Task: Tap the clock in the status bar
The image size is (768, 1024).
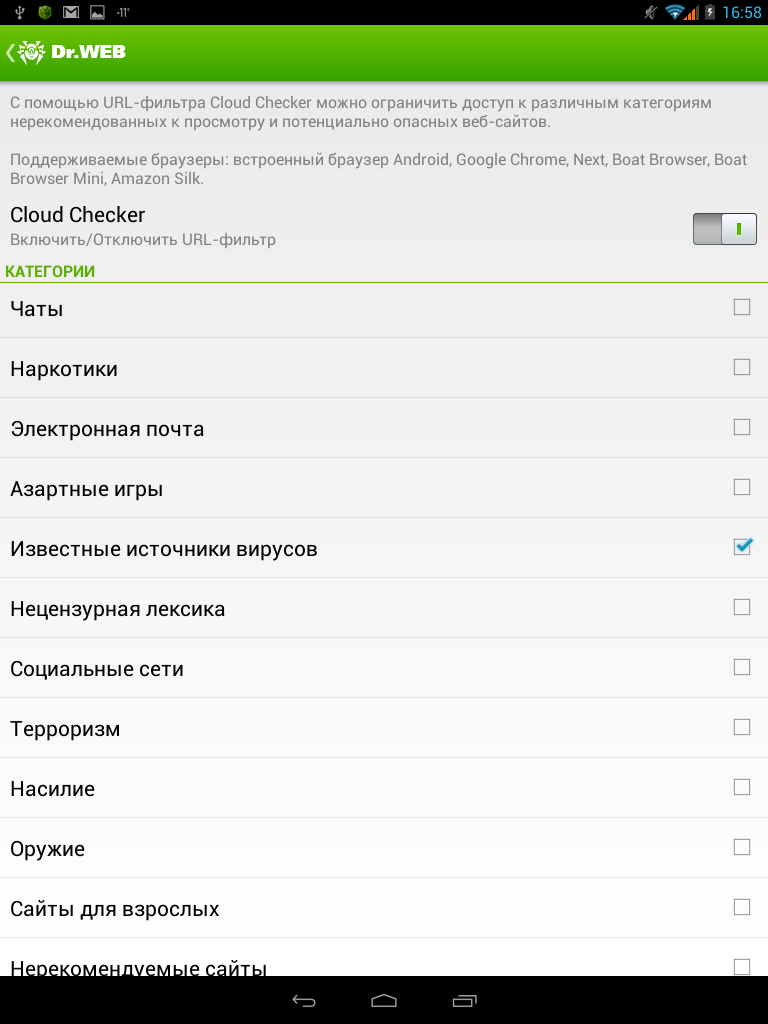Action: coord(741,12)
